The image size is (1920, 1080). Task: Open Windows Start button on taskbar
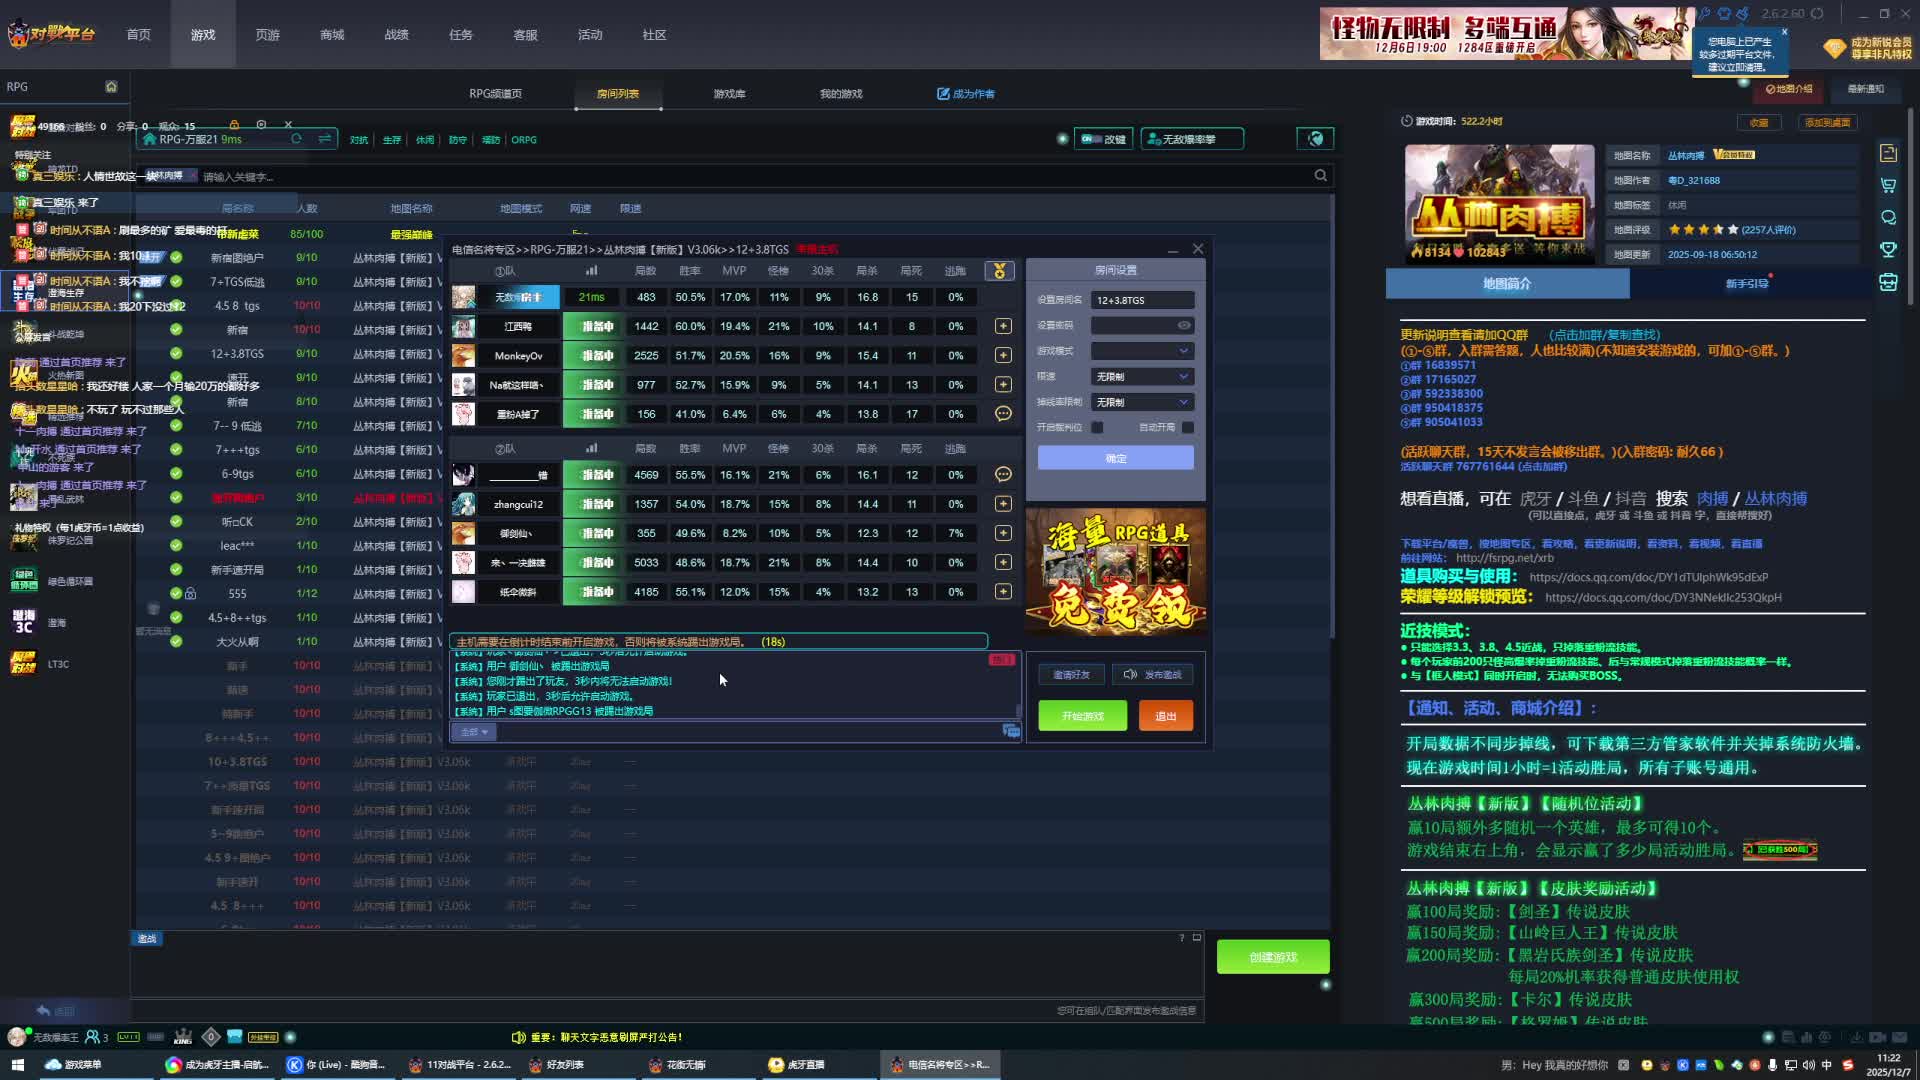(16, 1065)
